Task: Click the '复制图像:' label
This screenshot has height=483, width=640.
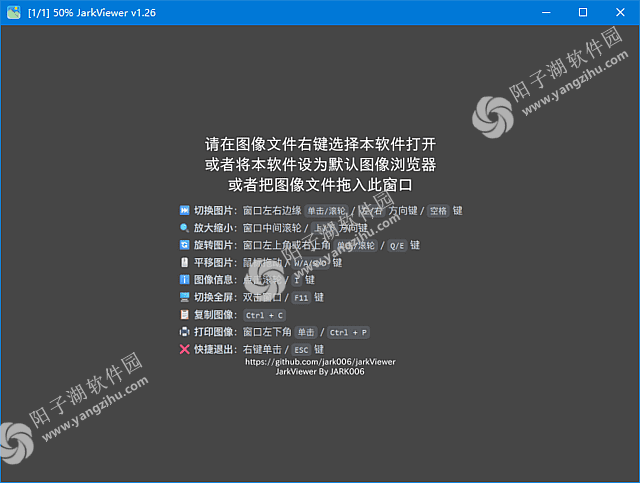Action: (215, 314)
